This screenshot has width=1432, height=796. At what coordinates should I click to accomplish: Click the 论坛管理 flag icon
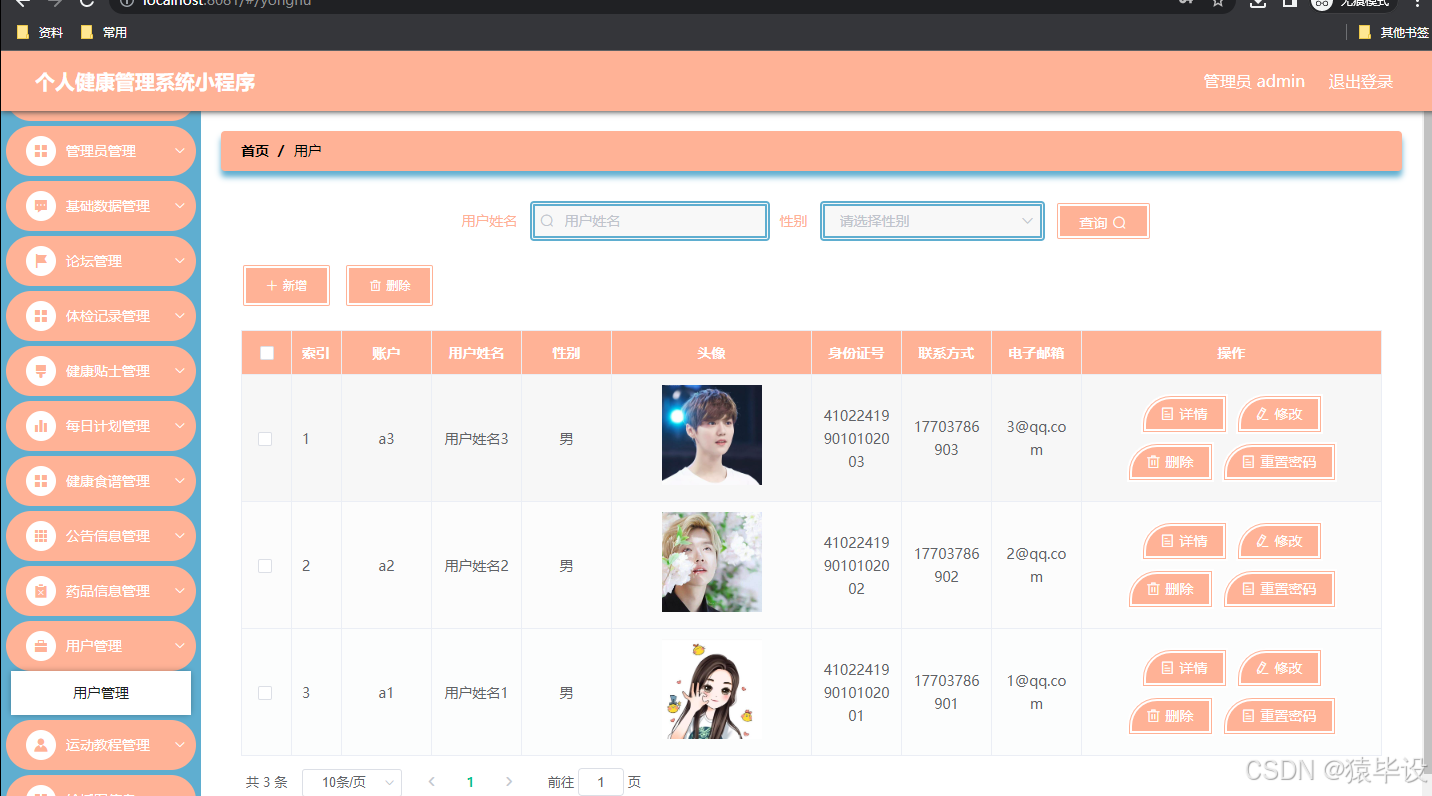click(41, 261)
